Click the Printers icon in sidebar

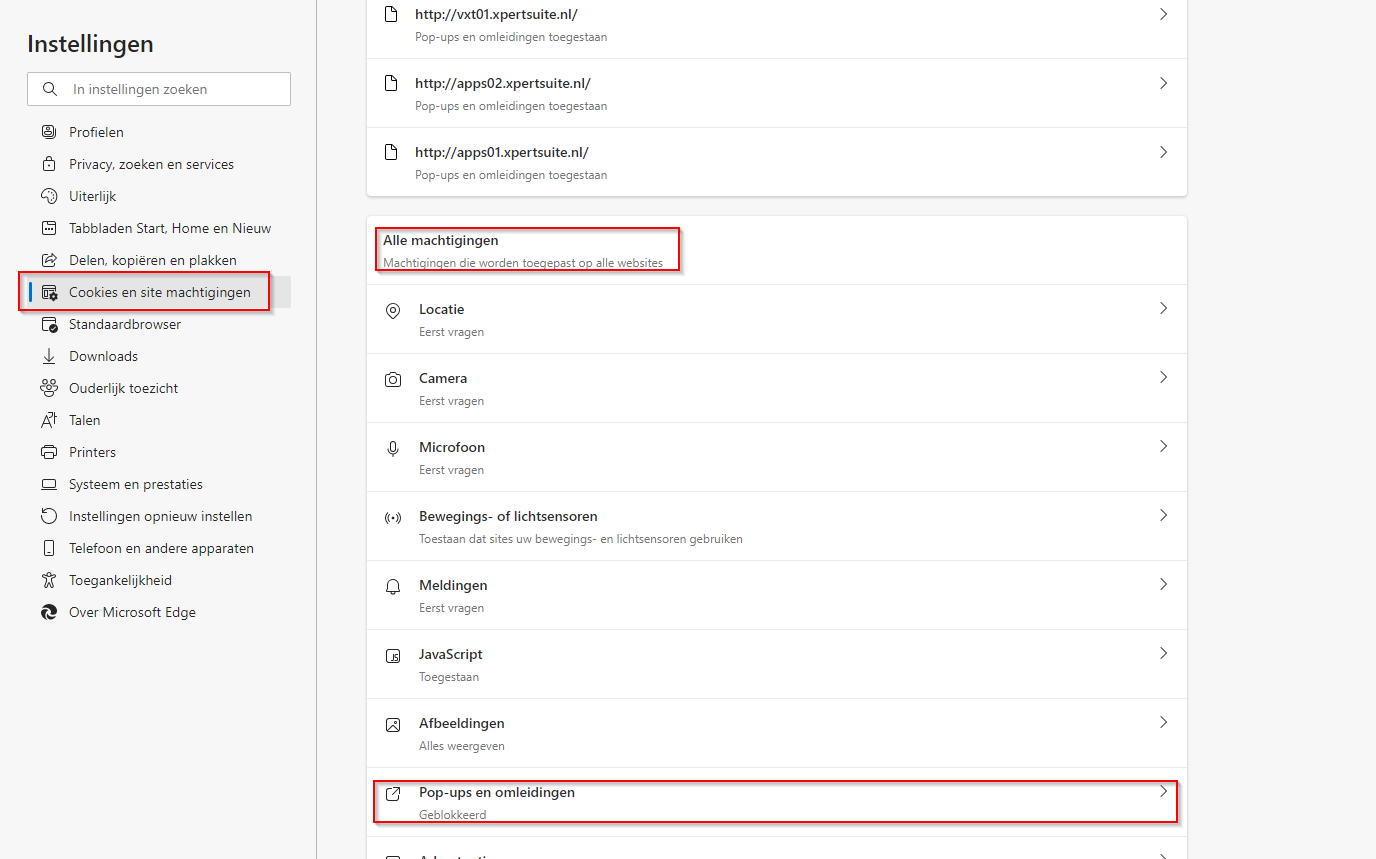(49, 452)
